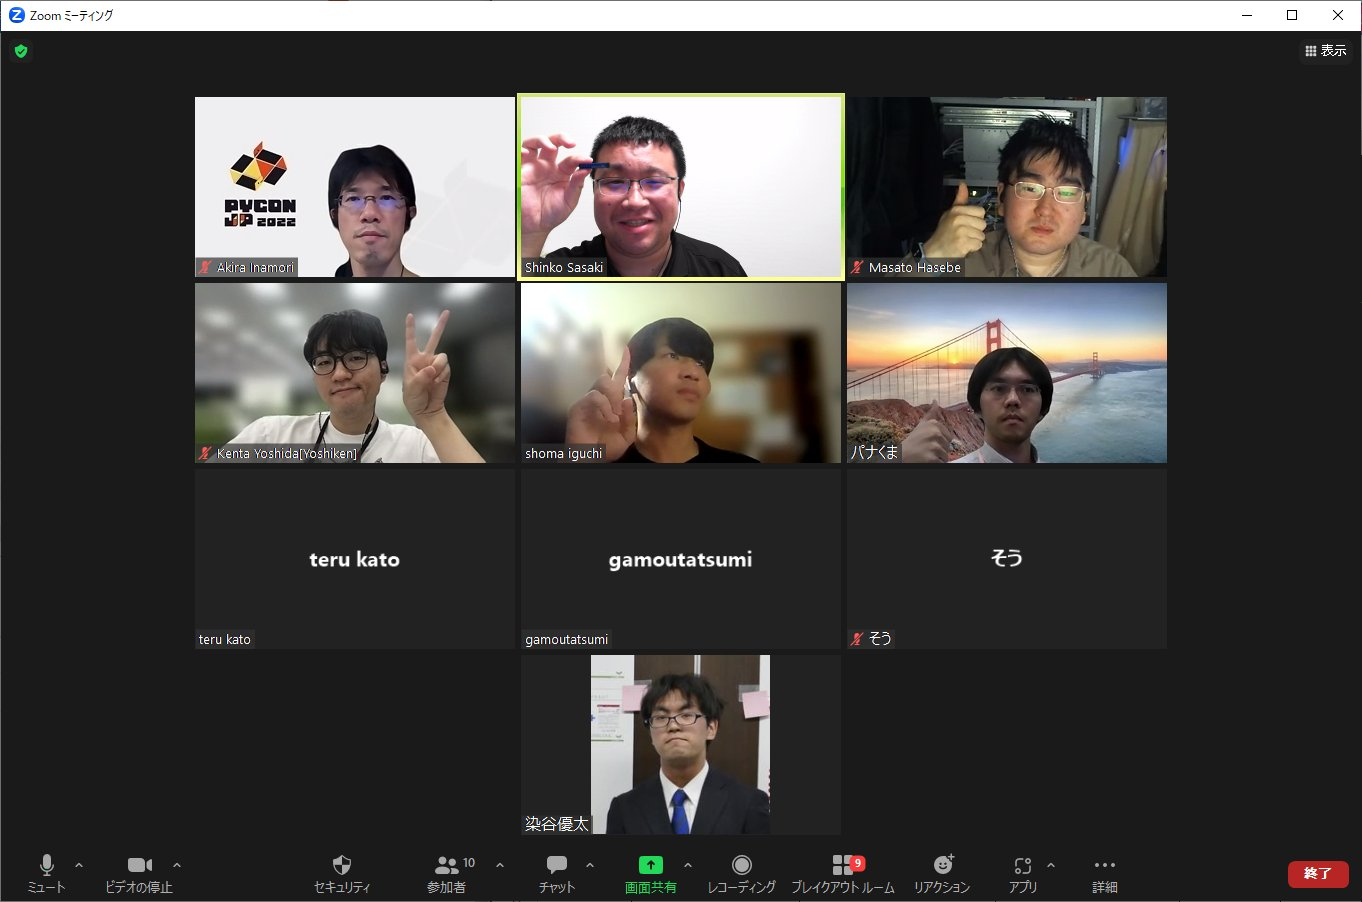Close the Zoom meeting window
This screenshot has height=902, width=1362.
click(x=1338, y=15)
